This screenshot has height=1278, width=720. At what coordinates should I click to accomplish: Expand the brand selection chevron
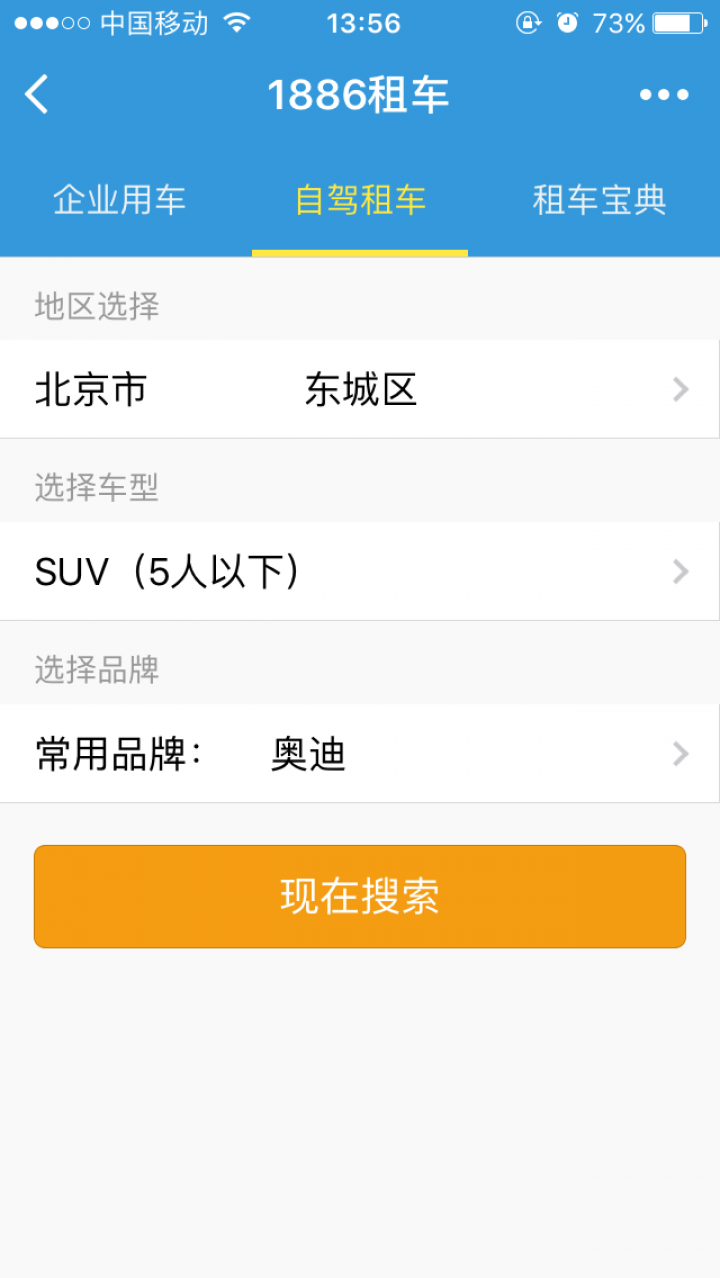(x=681, y=753)
